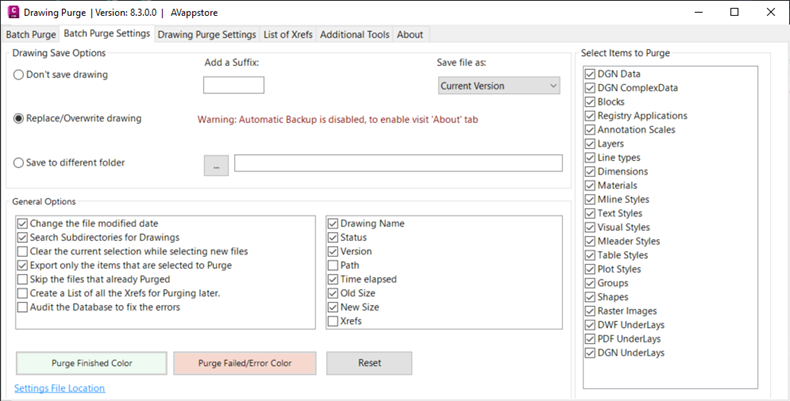Uncheck Search Subdirectories for Drawings

point(99,237)
